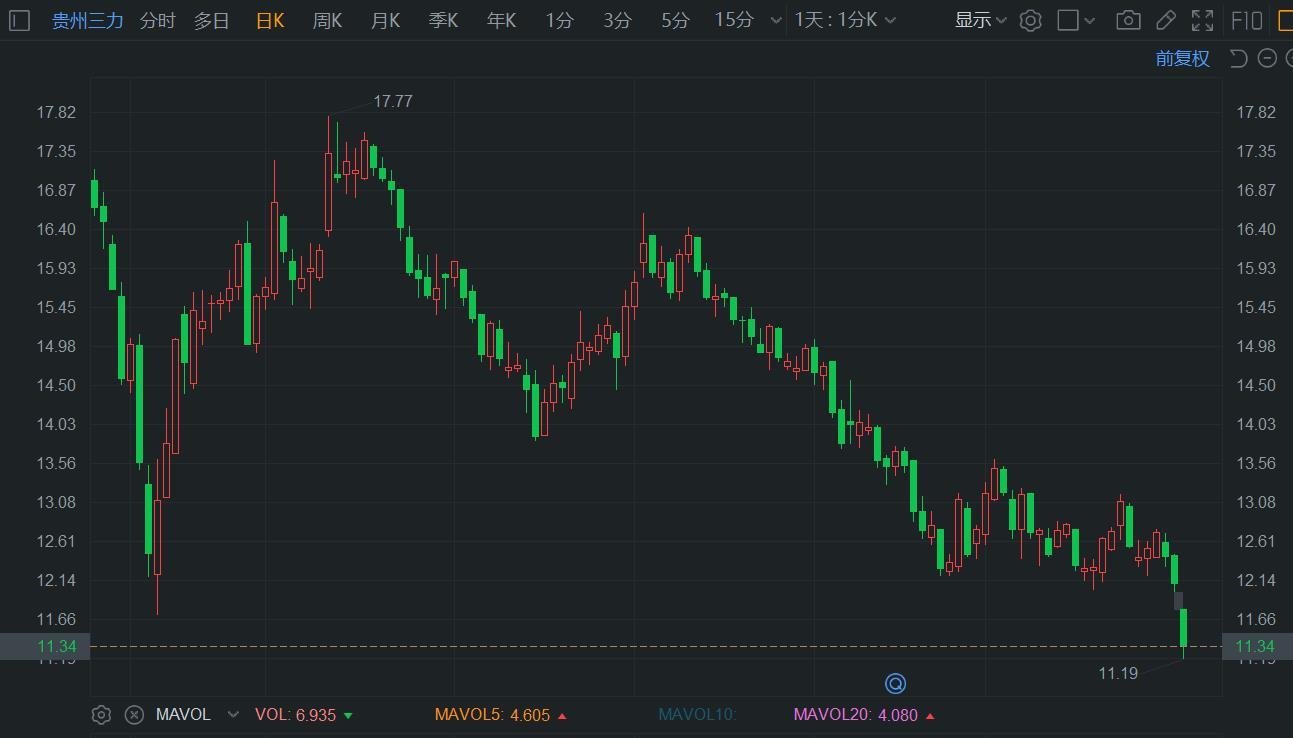The width and height of the screenshot is (1293, 738).
Task: Expand the MAVOL indicator dropdown
Action: click(234, 714)
